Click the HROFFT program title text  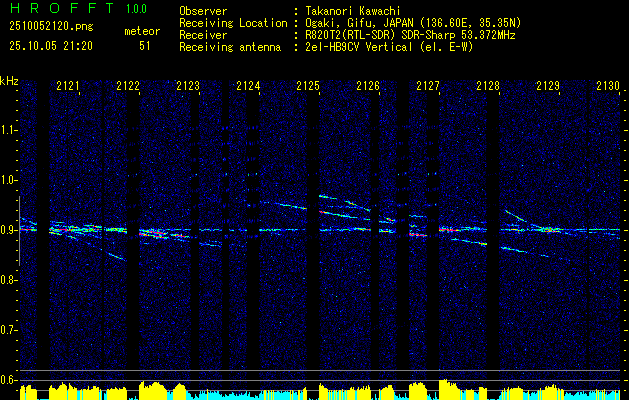coord(63,8)
